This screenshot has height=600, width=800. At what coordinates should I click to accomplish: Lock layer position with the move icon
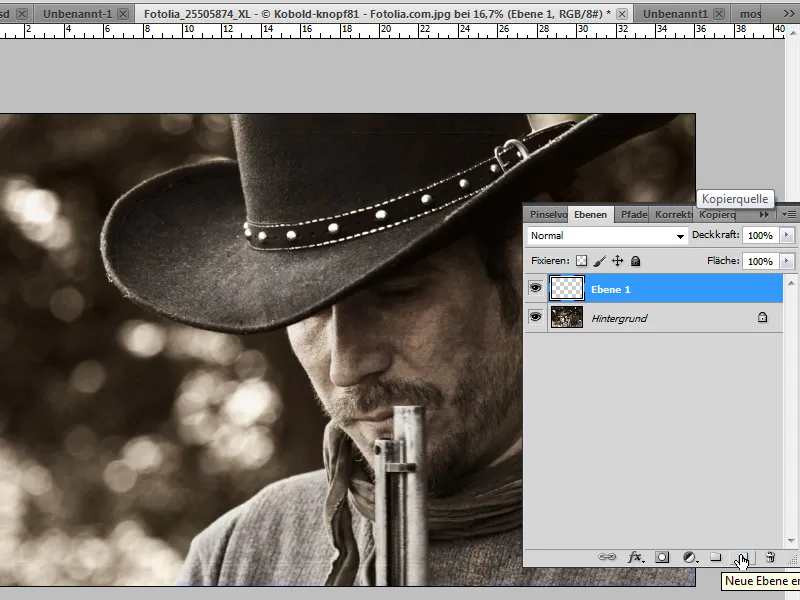617,261
